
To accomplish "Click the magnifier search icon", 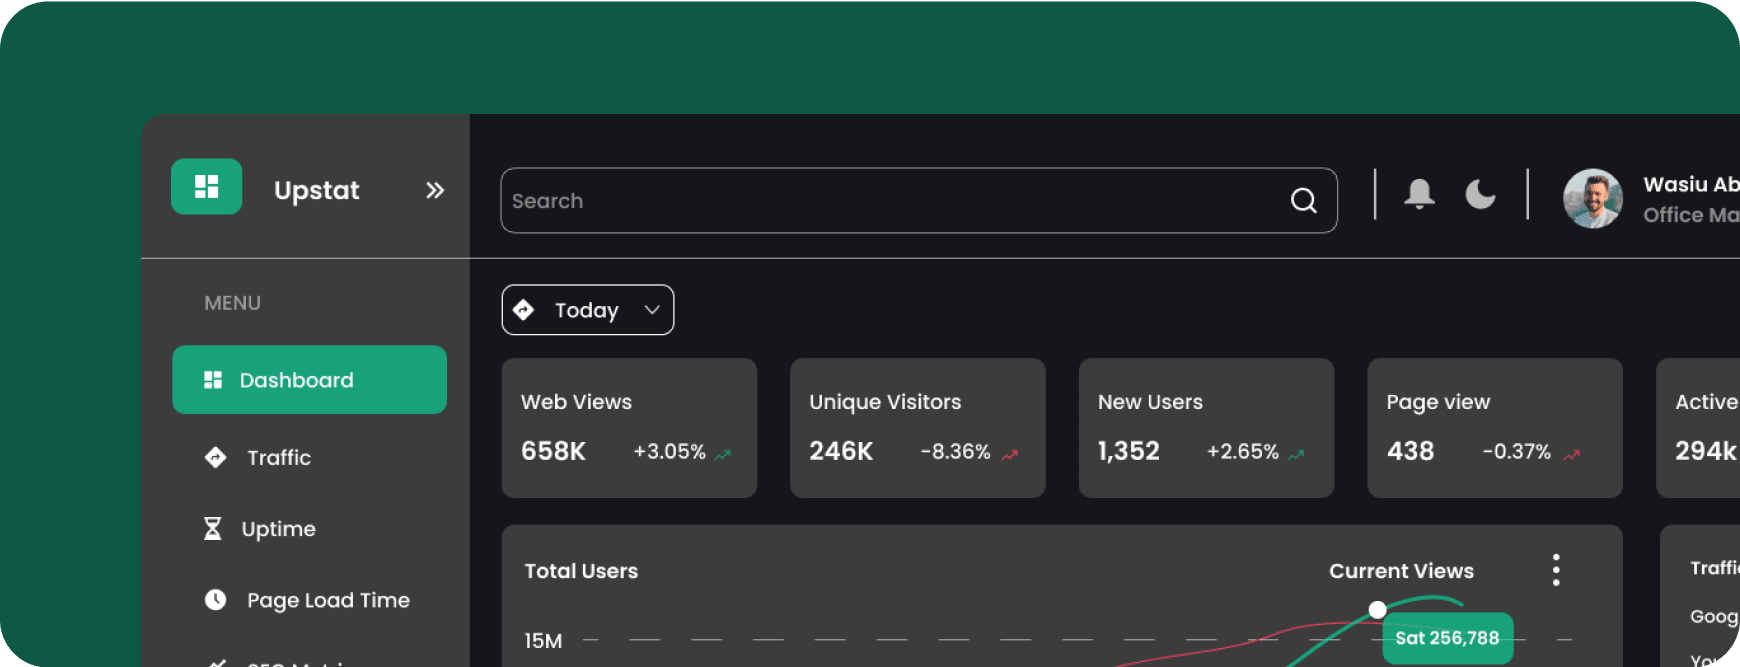I will 1304,201.
